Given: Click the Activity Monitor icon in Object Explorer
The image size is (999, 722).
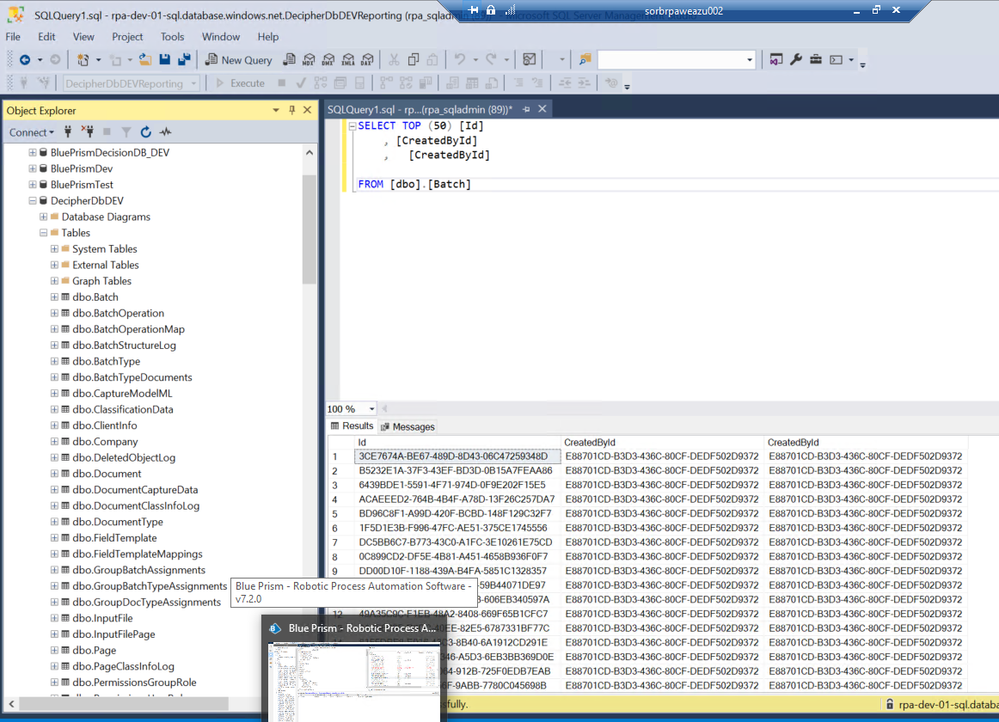Looking at the screenshot, I should [166, 132].
